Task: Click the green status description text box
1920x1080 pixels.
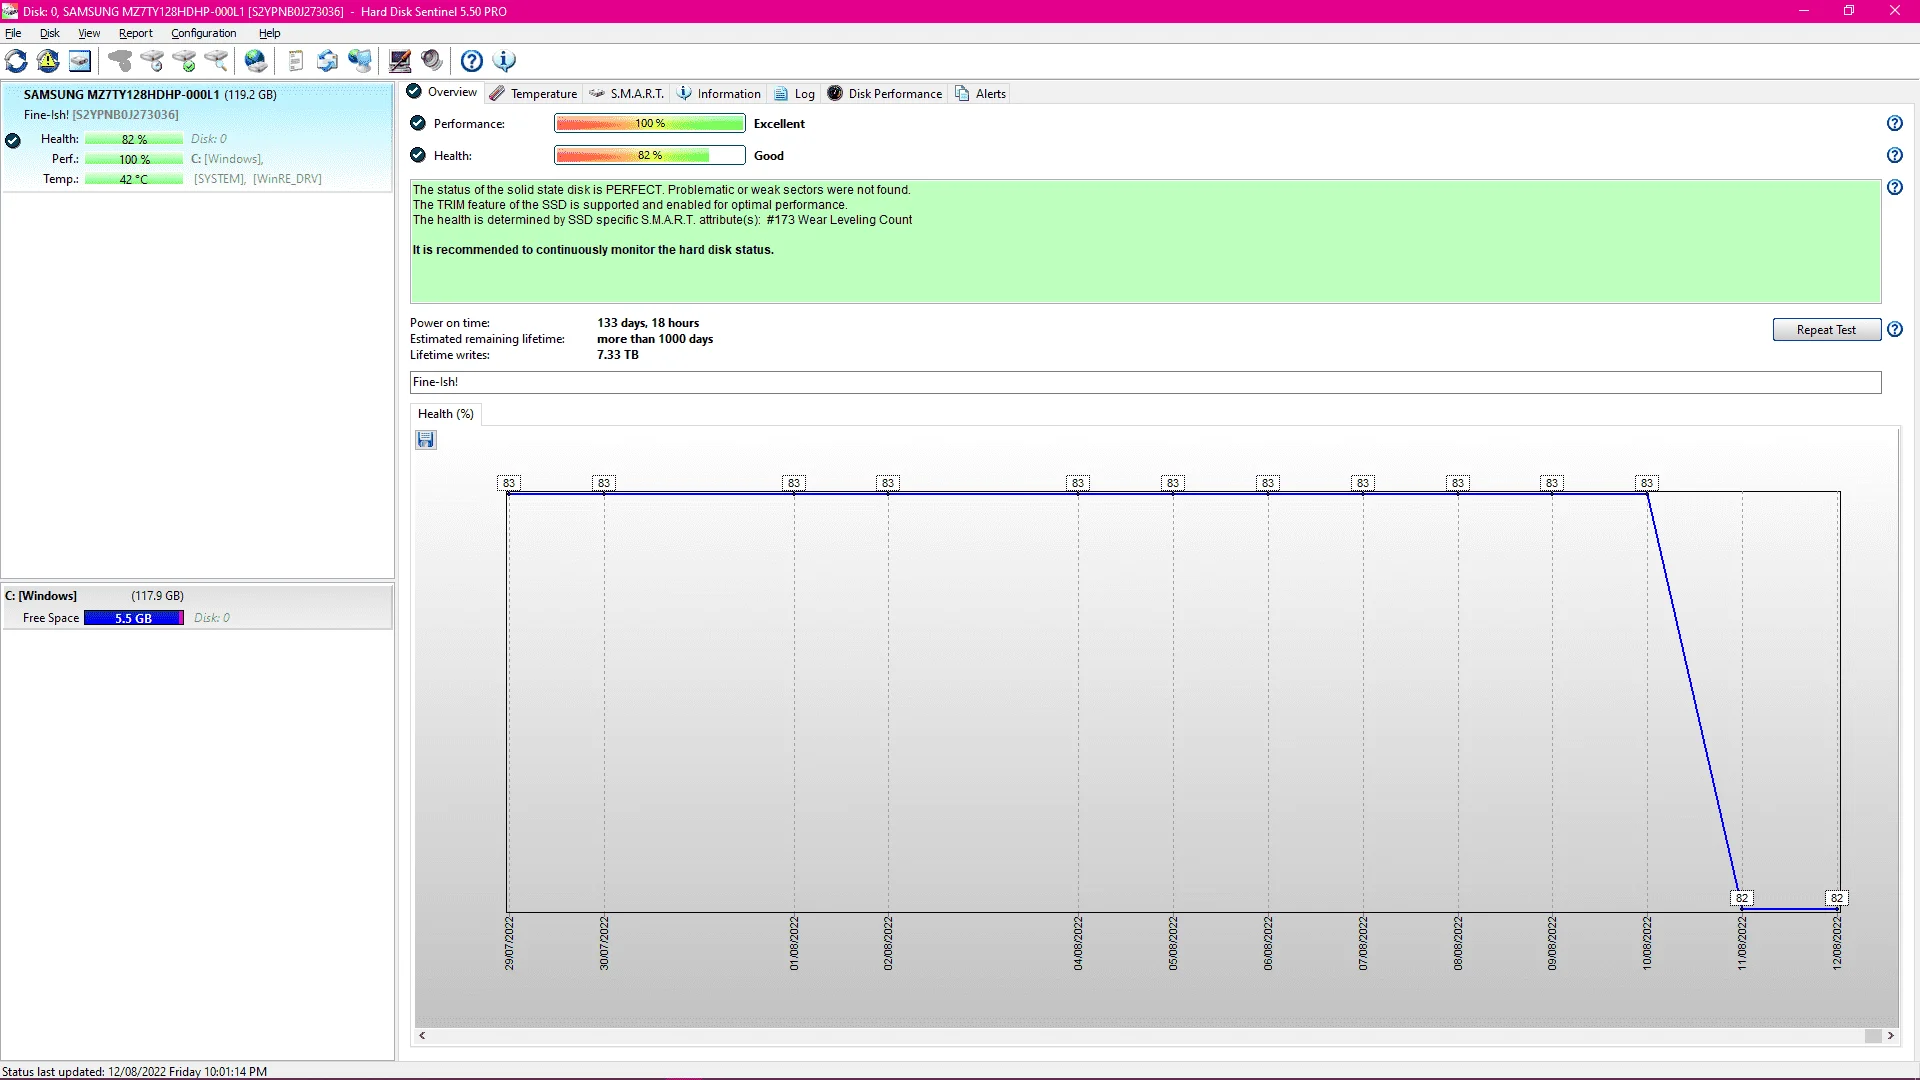Action: (x=1145, y=241)
